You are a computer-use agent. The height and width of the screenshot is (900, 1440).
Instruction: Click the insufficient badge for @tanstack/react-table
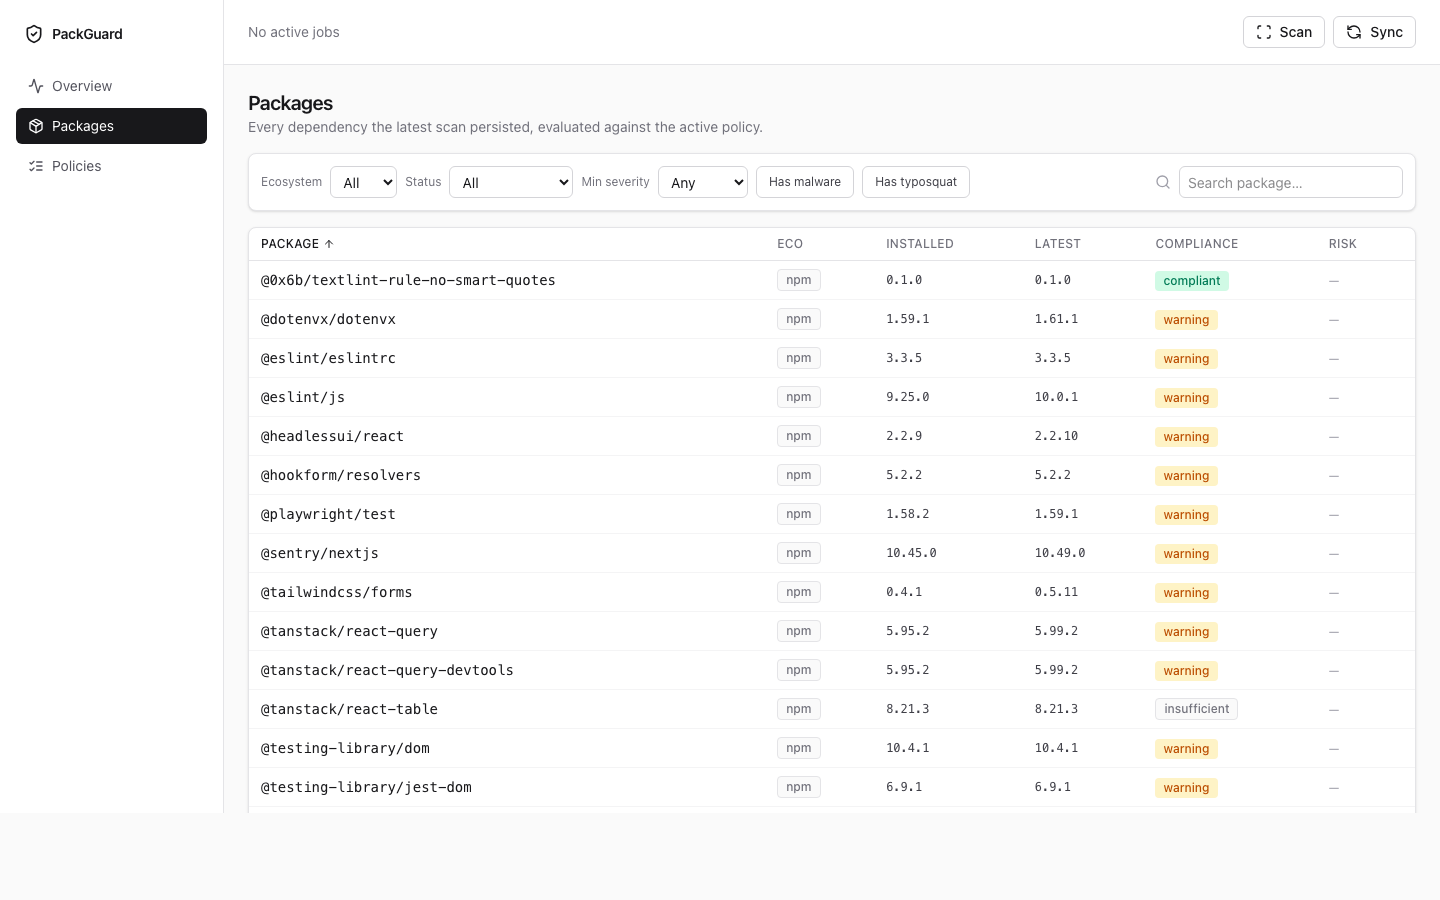point(1196,709)
